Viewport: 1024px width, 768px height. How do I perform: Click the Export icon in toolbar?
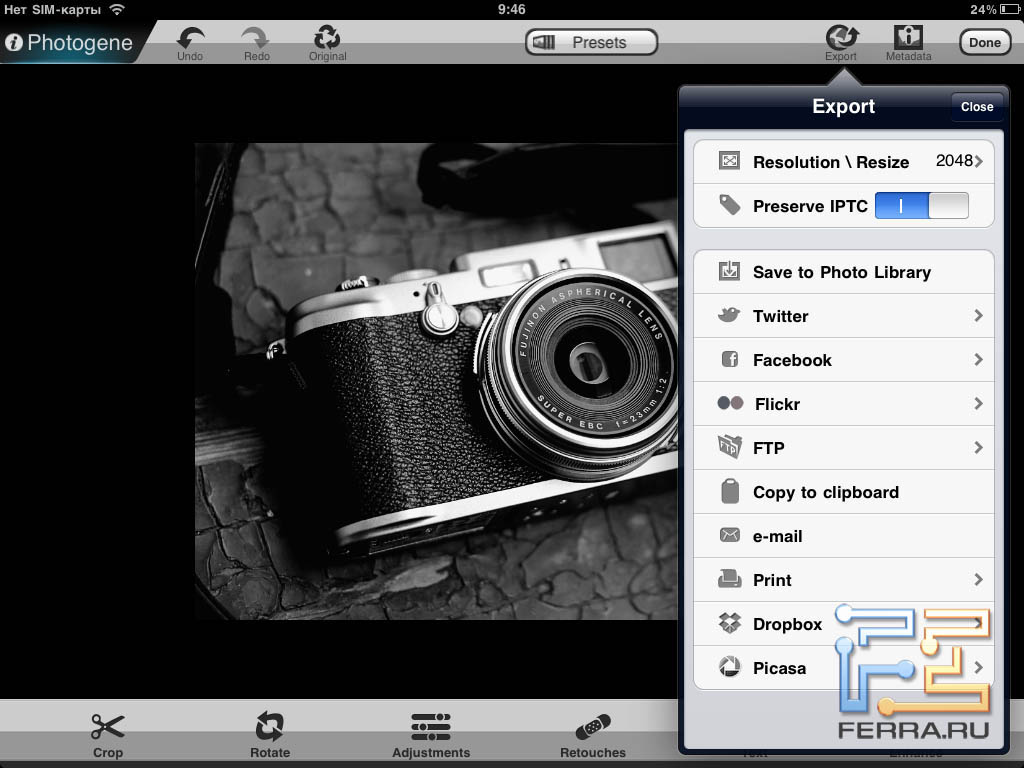tap(841, 38)
